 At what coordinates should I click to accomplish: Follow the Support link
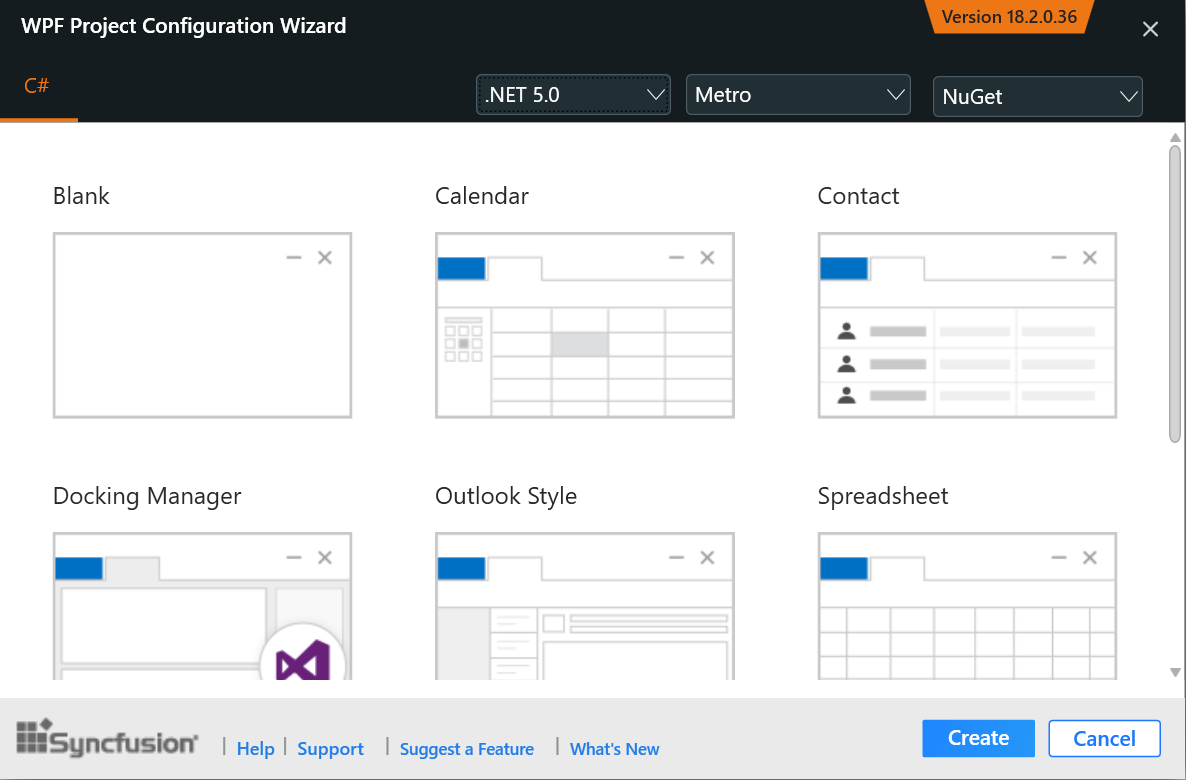[330, 749]
